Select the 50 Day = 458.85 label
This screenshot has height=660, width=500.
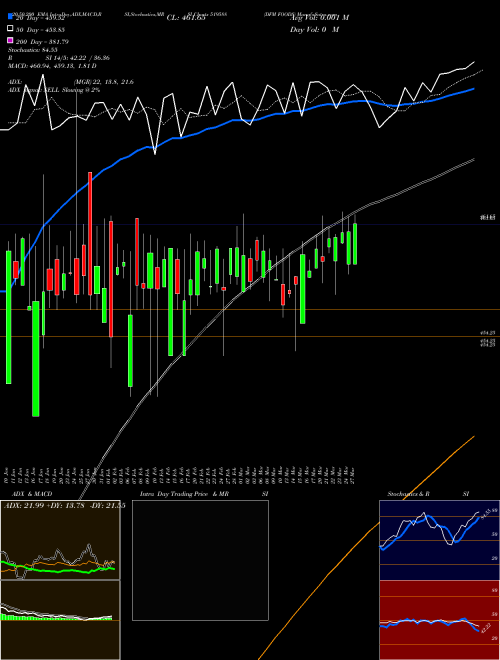[40, 30]
